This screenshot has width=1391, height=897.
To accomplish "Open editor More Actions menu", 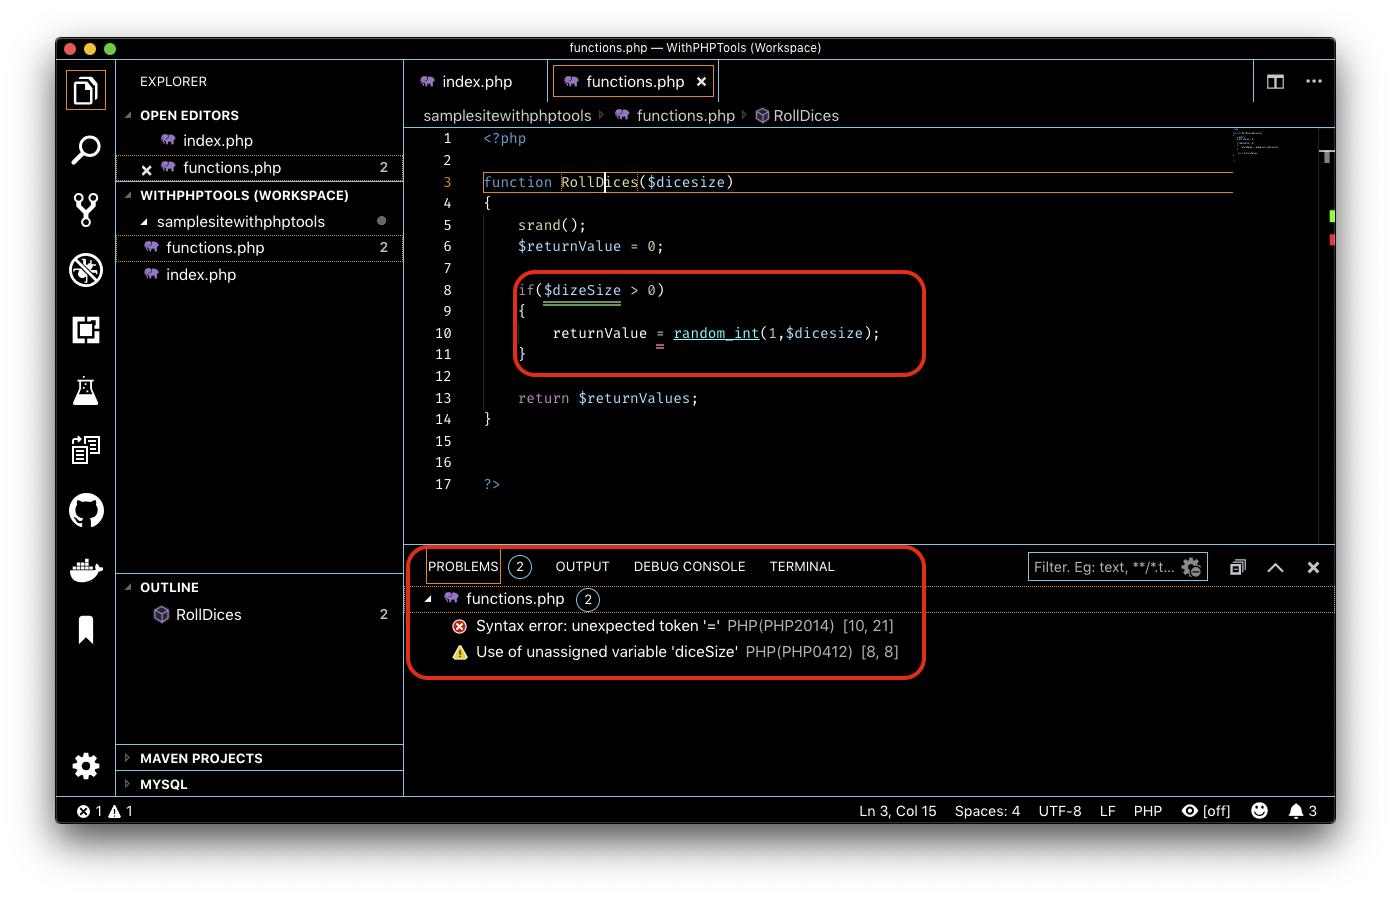I will pos(1314,82).
